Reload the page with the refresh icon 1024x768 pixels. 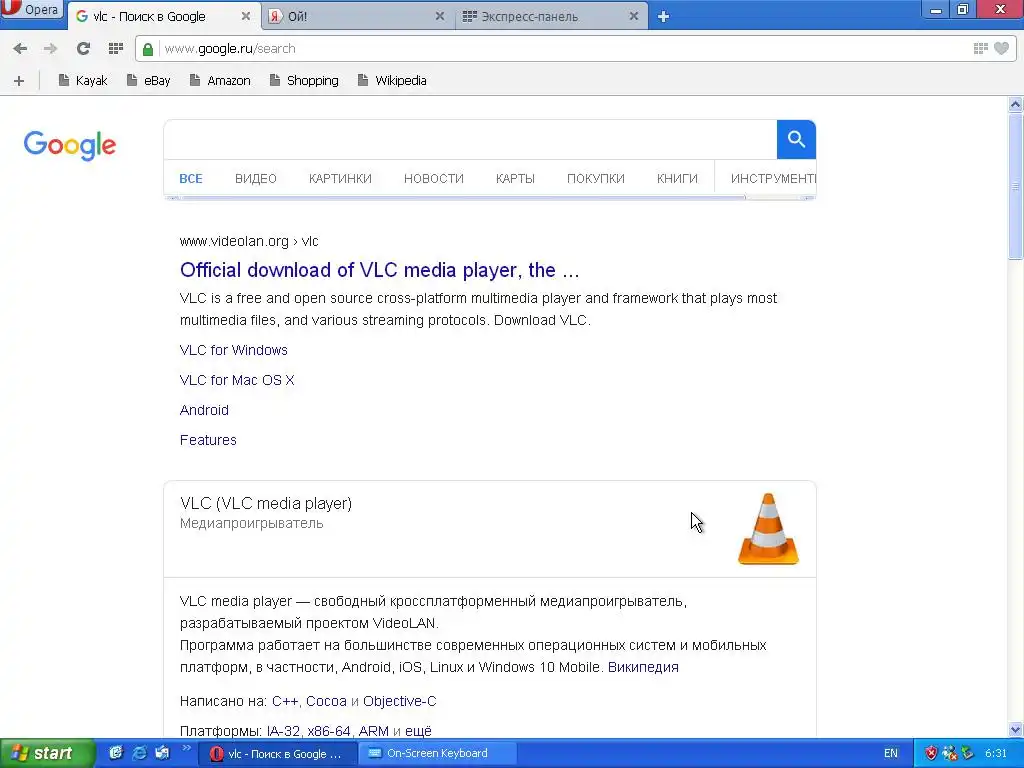(83, 48)
